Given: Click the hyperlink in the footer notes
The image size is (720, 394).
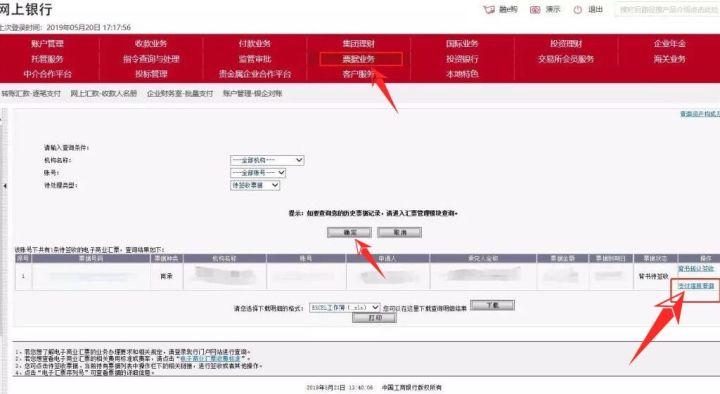Looking at the screenshot, I should pyautogui.click(x=210, y=359).
